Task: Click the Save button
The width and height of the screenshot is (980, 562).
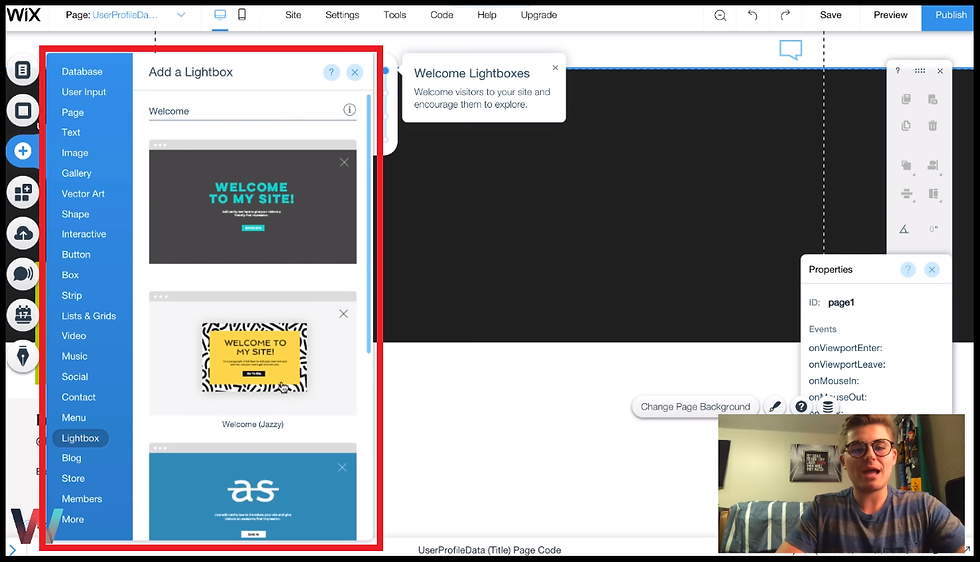Action: pyautogui.click(x=831, y=15)
